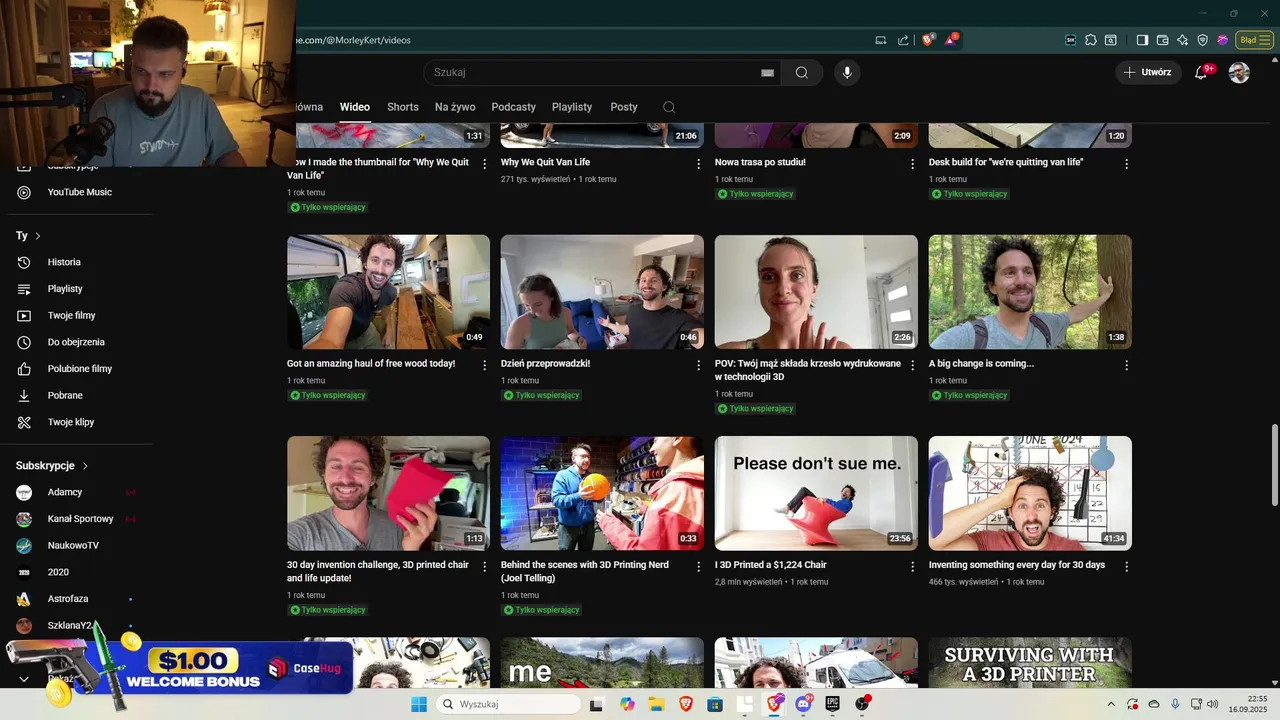Open Brave Rewards triangle icon

click(x=951, y=40)
